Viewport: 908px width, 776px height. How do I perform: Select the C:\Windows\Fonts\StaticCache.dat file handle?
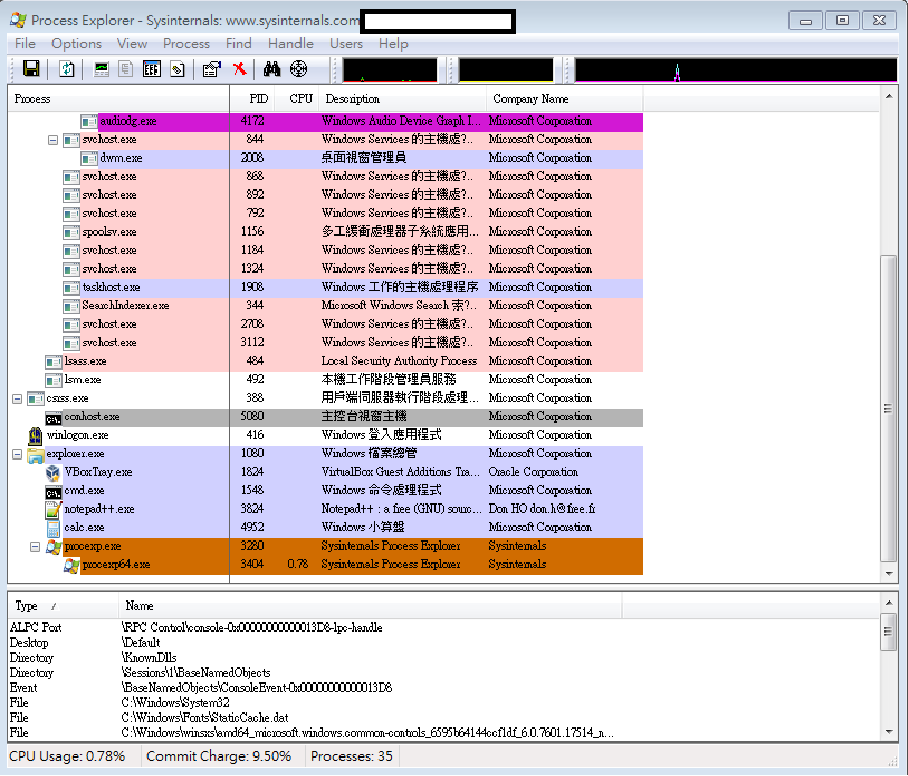316,718
